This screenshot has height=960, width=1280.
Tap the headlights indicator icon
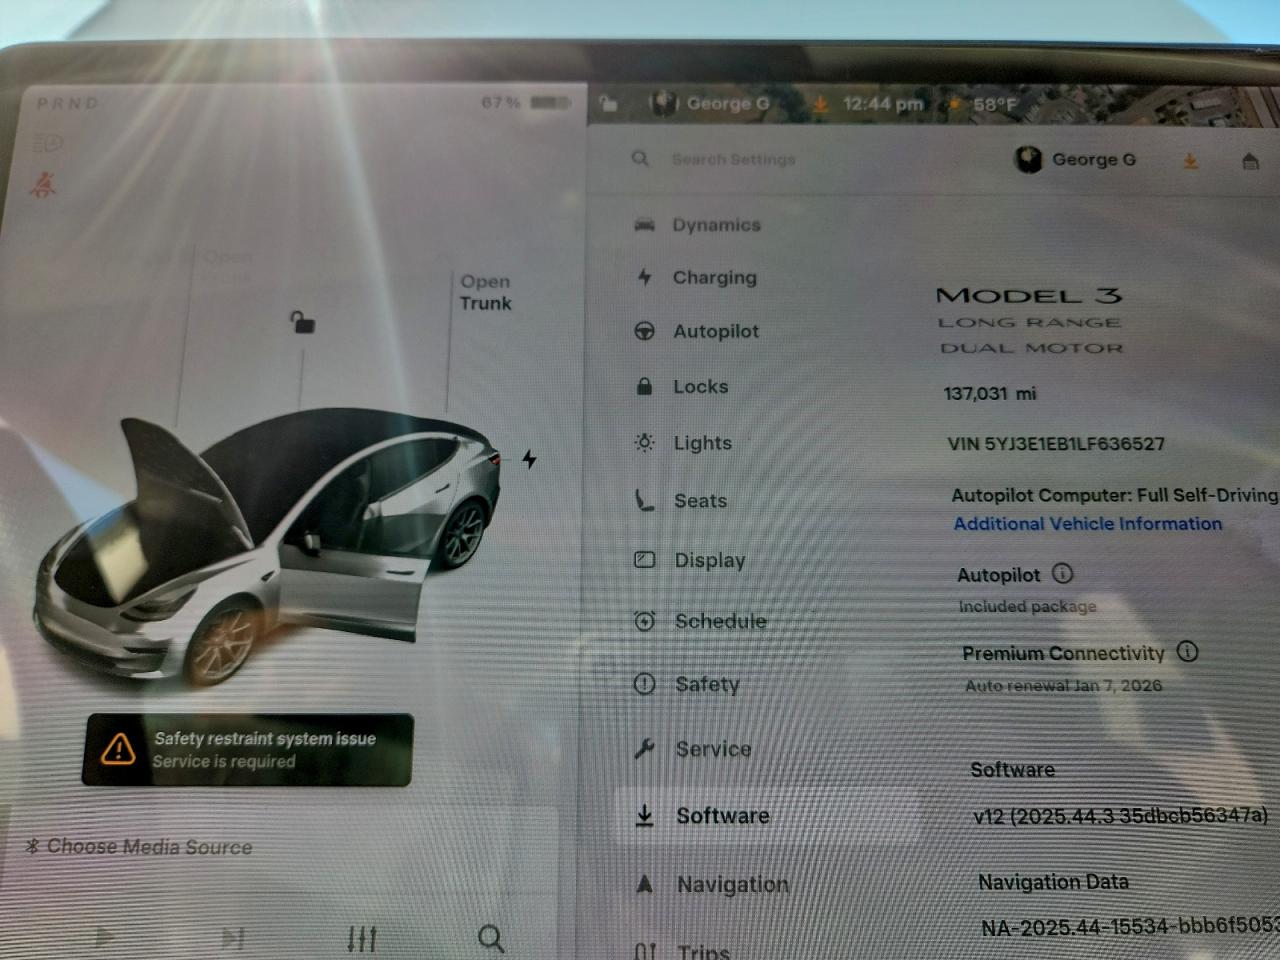point(48,143)
